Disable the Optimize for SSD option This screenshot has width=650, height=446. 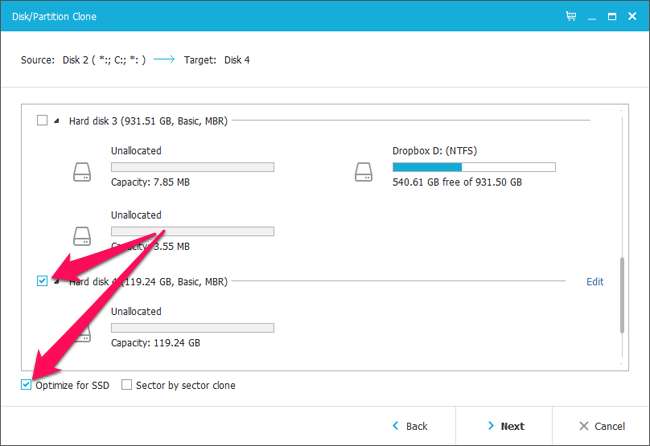click(26, 385)
